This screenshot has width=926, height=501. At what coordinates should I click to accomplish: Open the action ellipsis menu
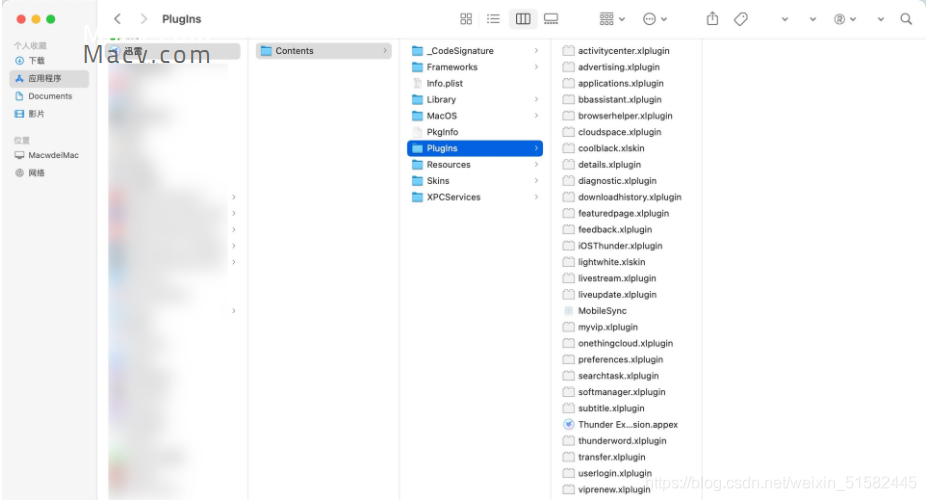click(x=655, y=19)
